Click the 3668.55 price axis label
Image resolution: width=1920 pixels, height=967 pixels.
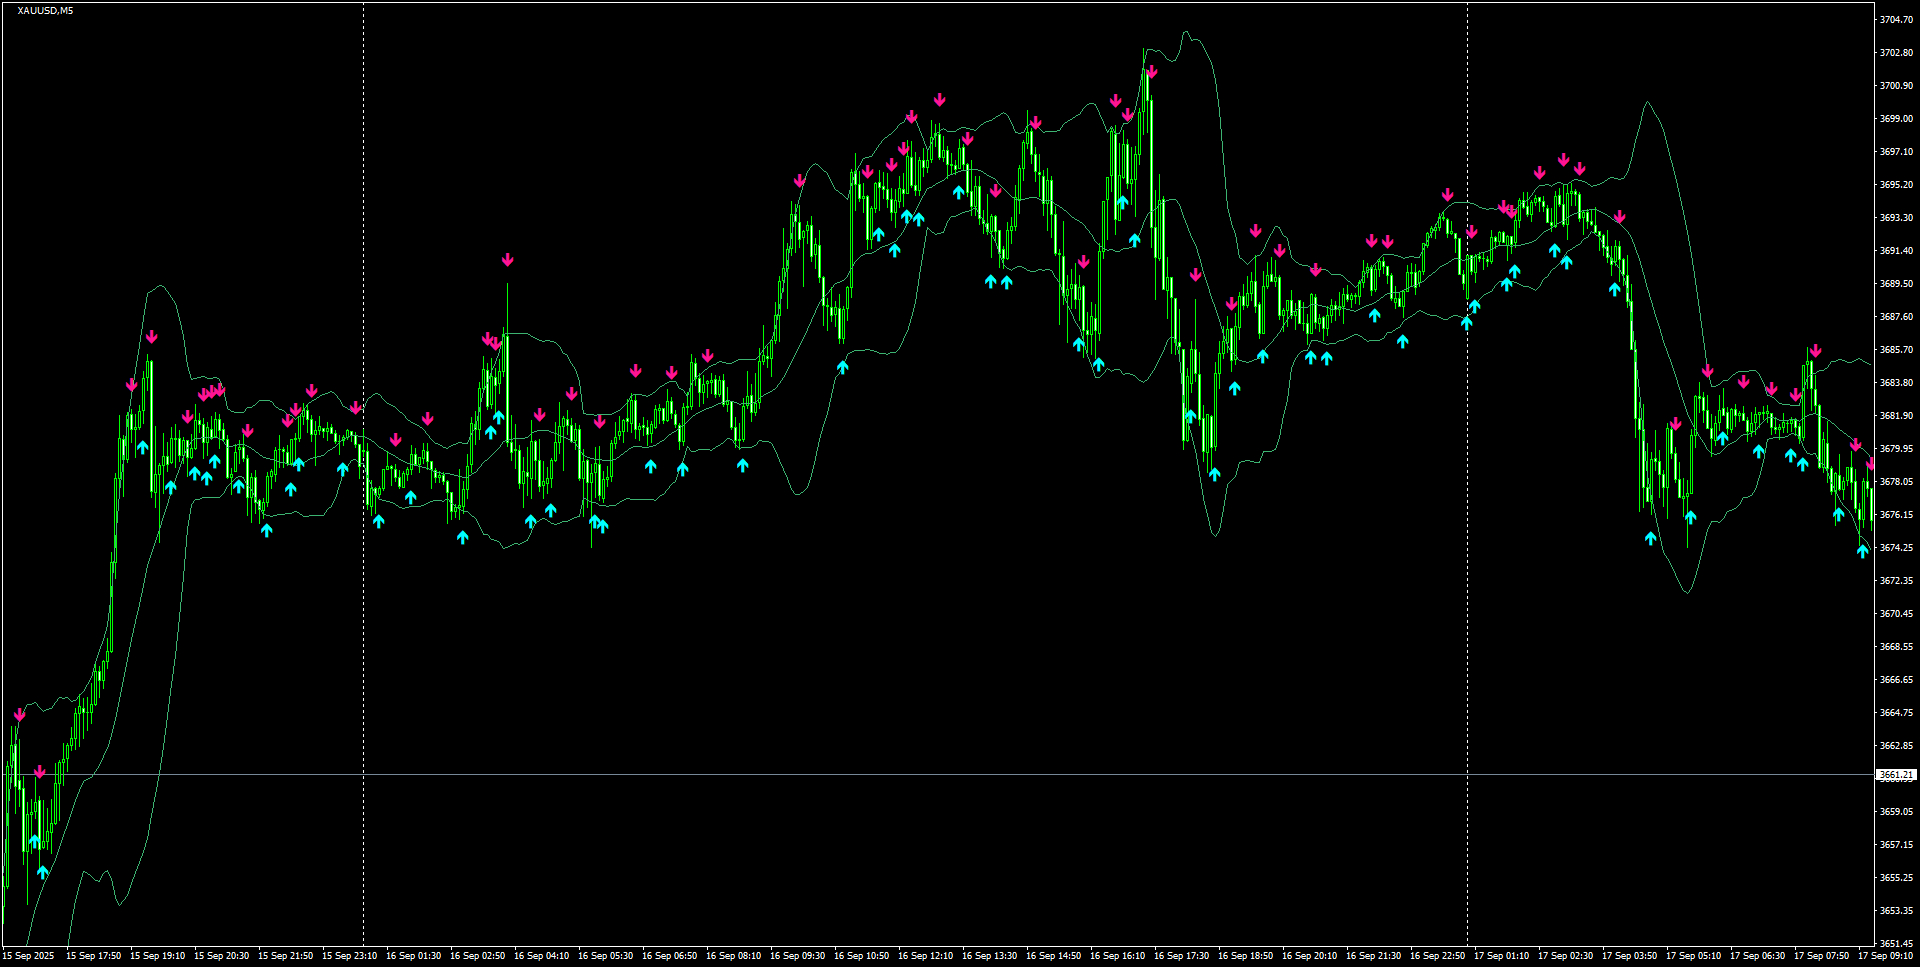coord(1896,647)
